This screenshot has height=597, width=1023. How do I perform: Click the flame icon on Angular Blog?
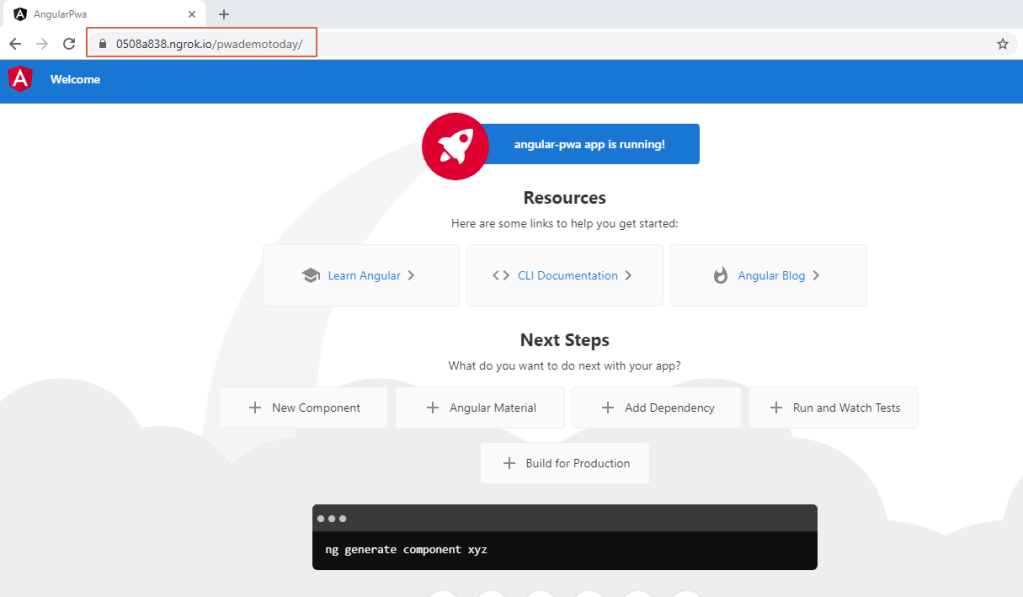[720, 276]
